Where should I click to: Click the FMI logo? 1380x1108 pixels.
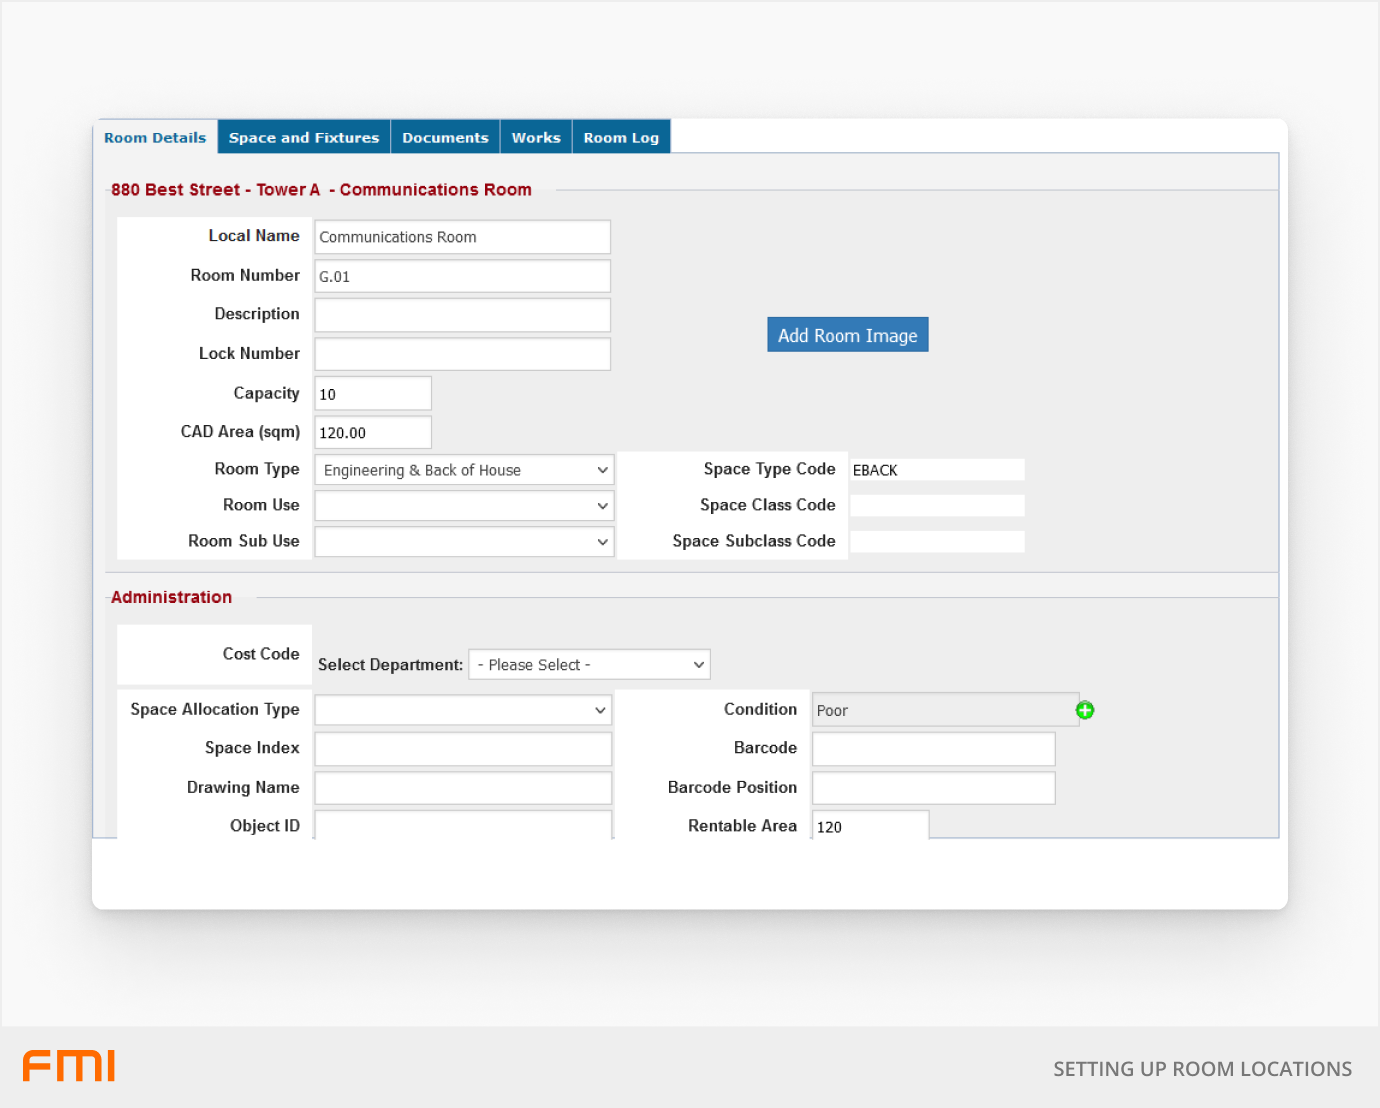(x=69, y=1066)
